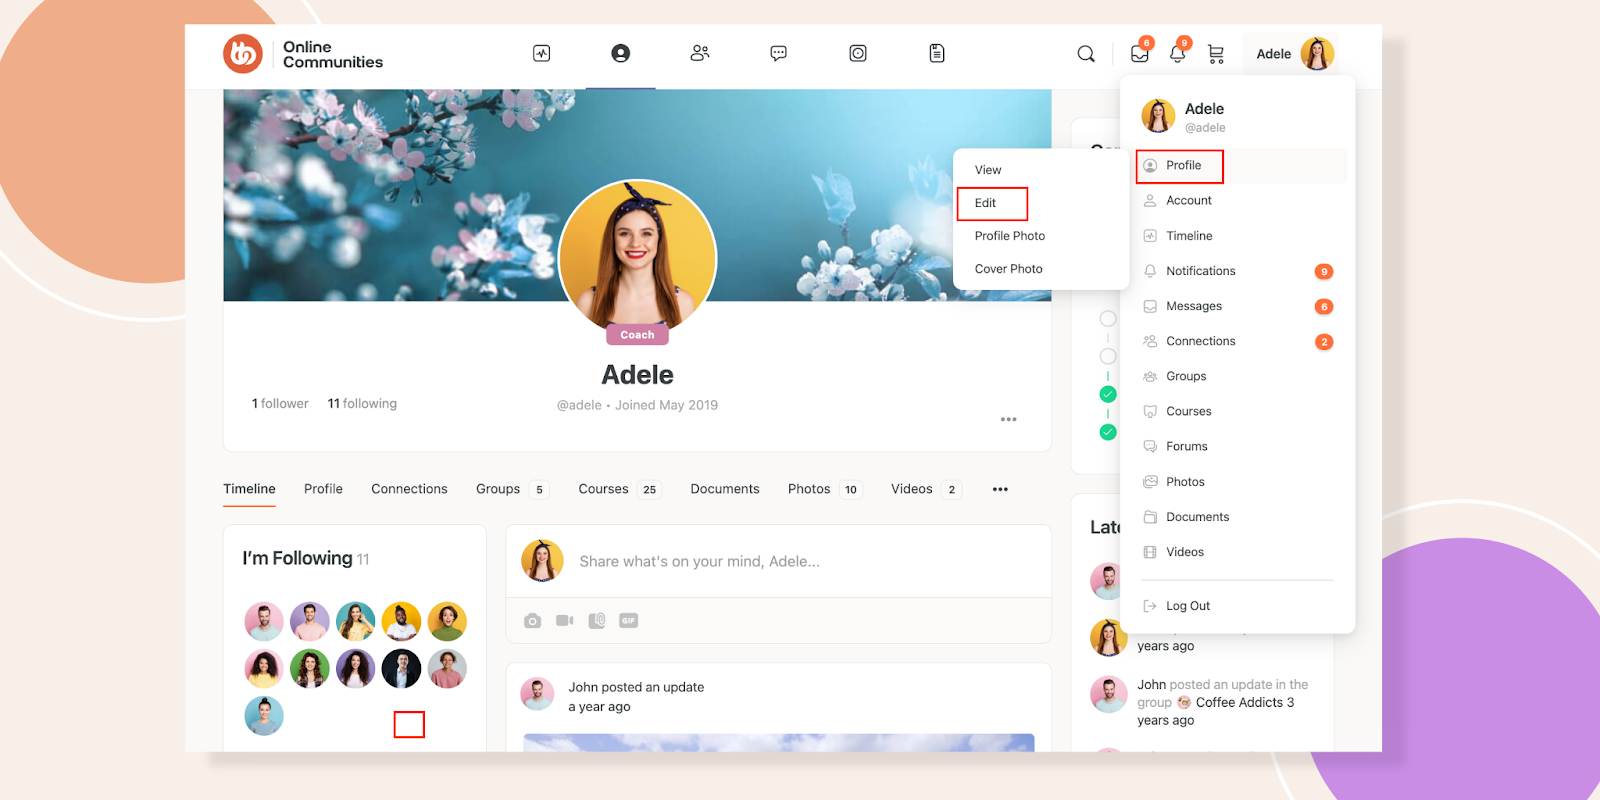Open Videos from the user dropdown
The height and width of the screenshot is (800, 1600).
[1185, 552]
